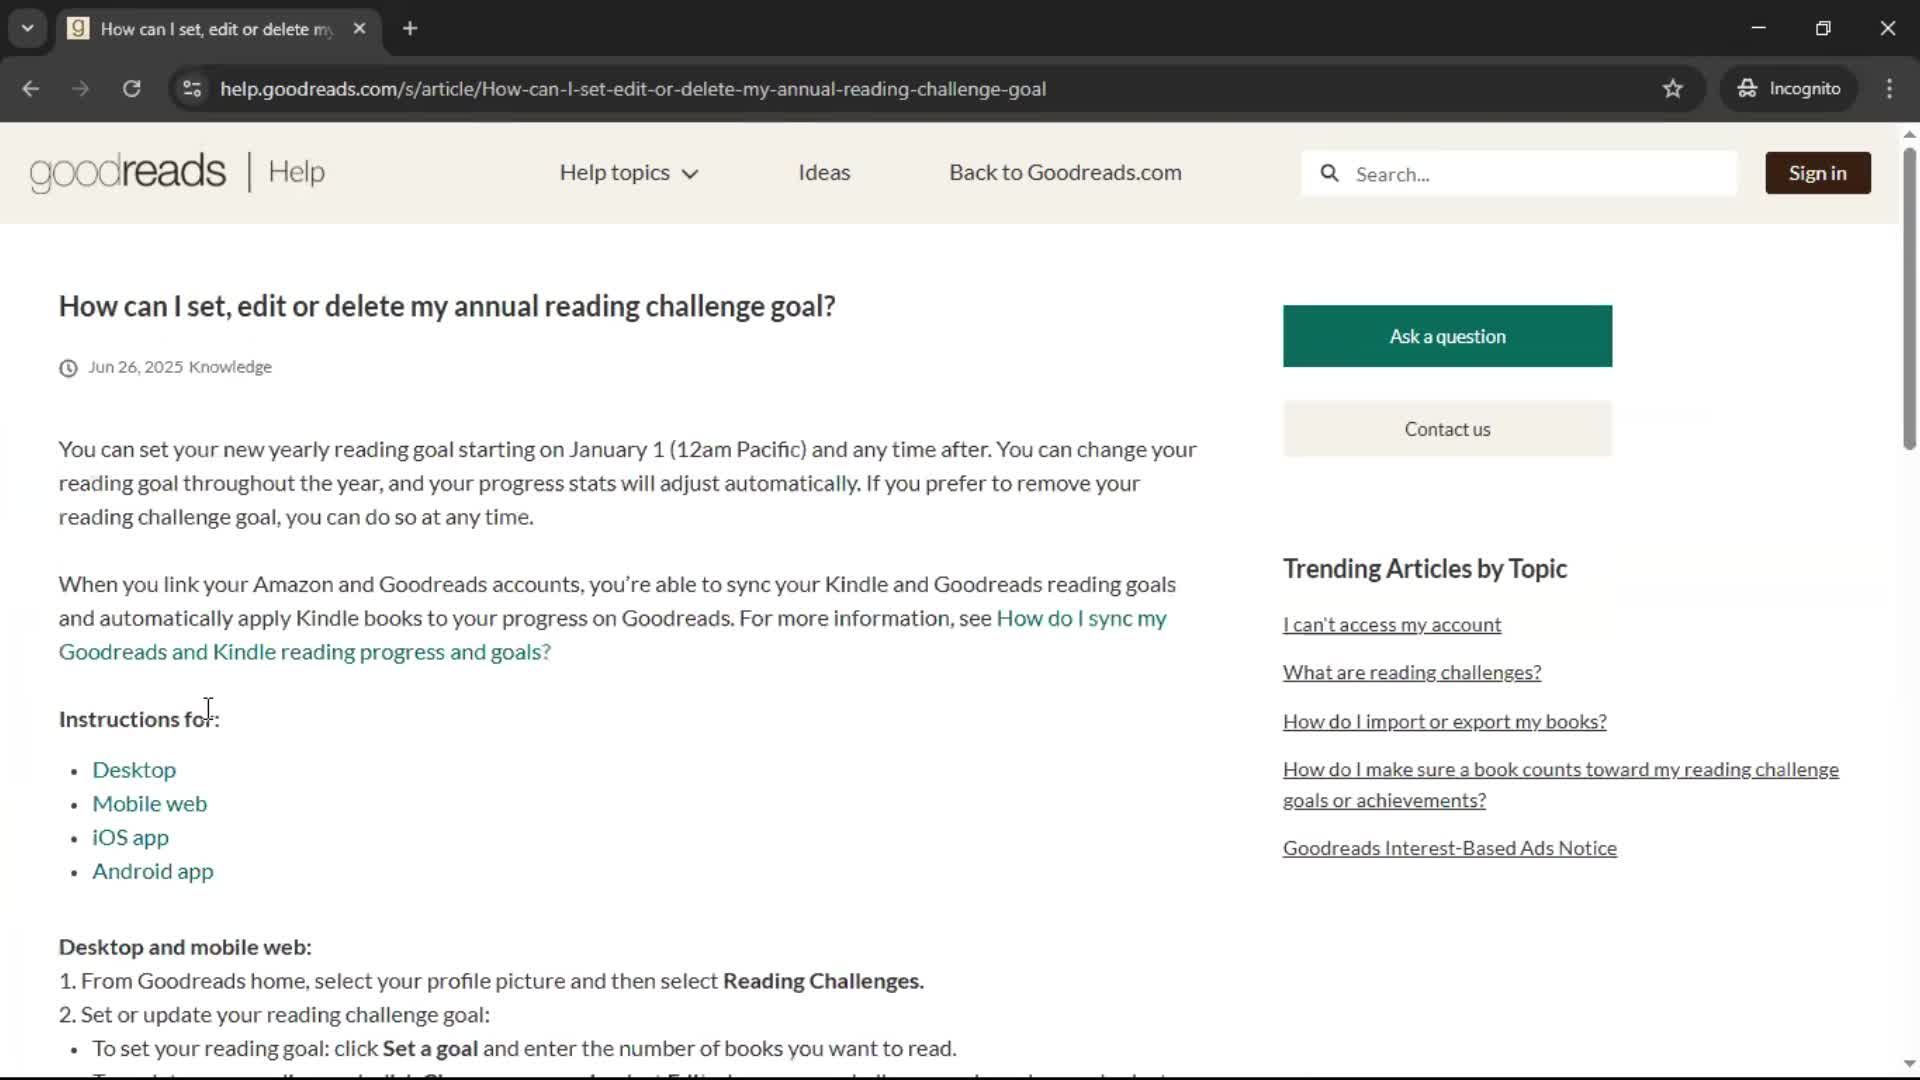Reload the current page
The image size is (1920, 1080).
131,89
